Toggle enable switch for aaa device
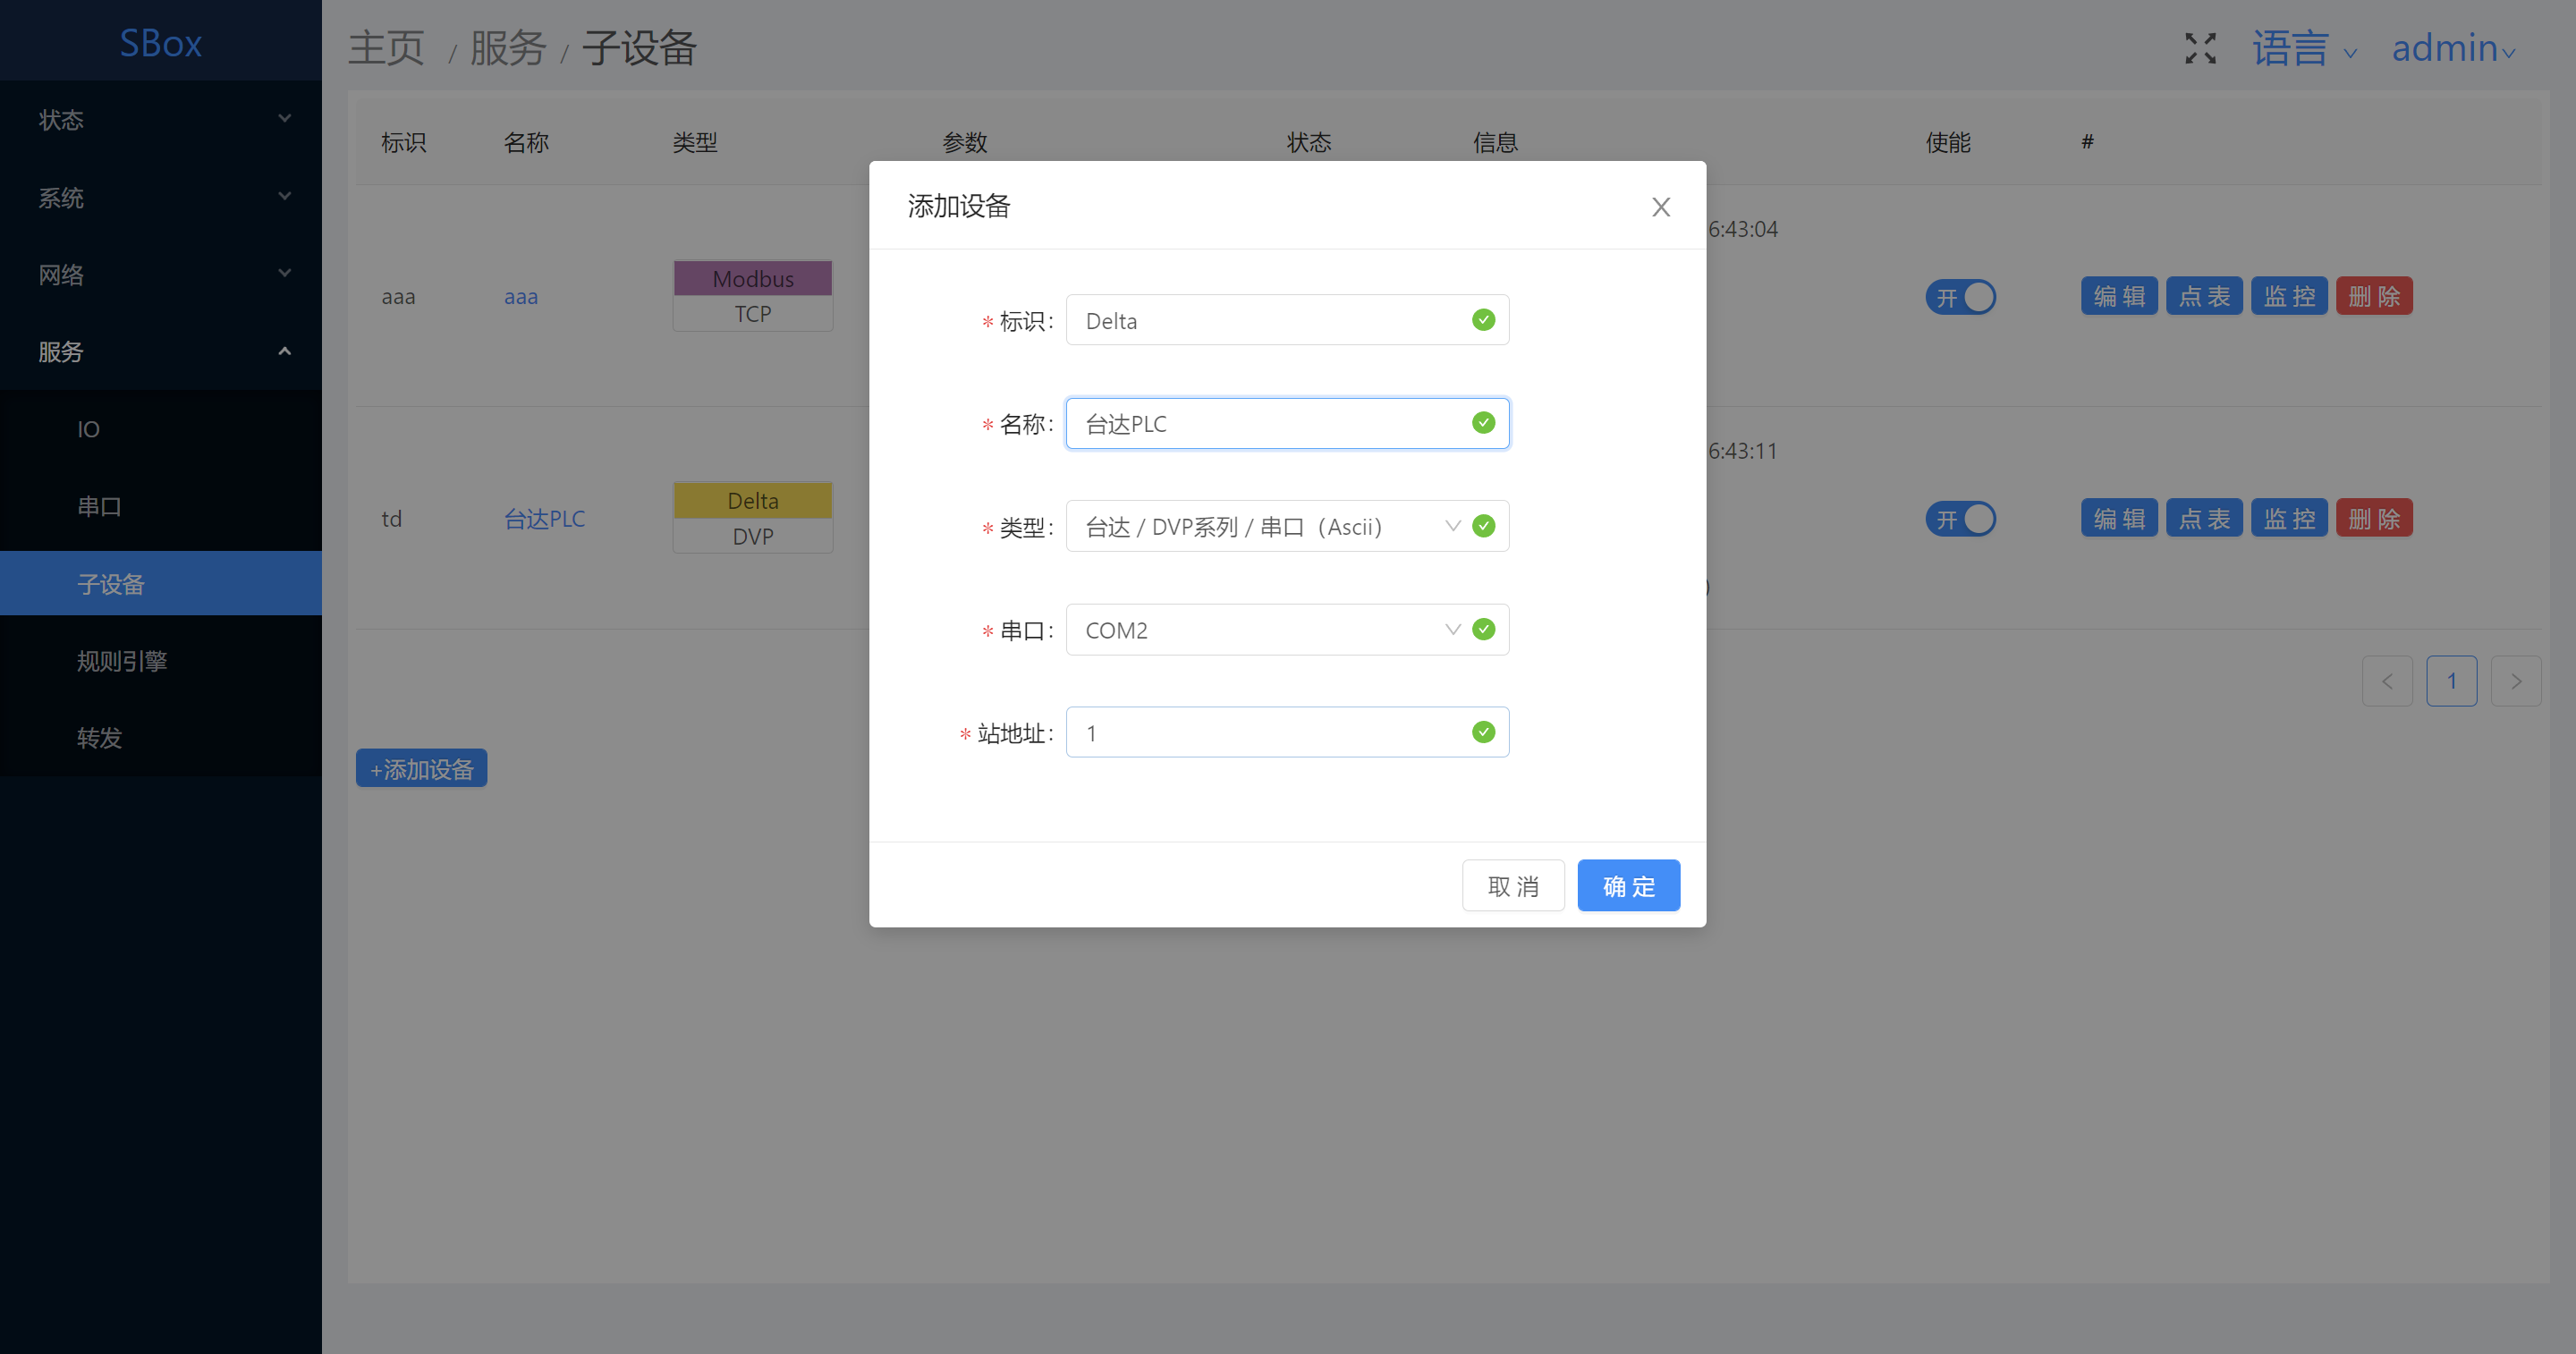 1960,297
